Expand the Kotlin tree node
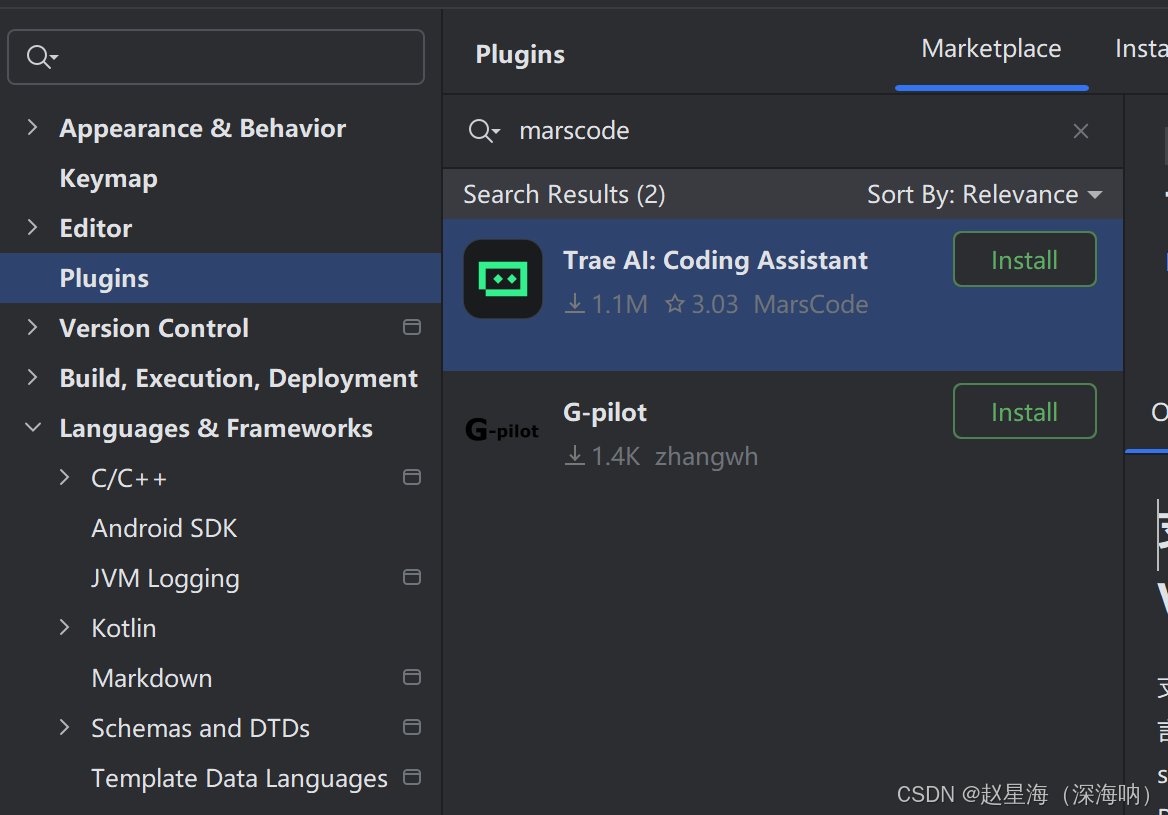Image resolution: width=1168 pixels, height=815 pixels. [63, 627]
